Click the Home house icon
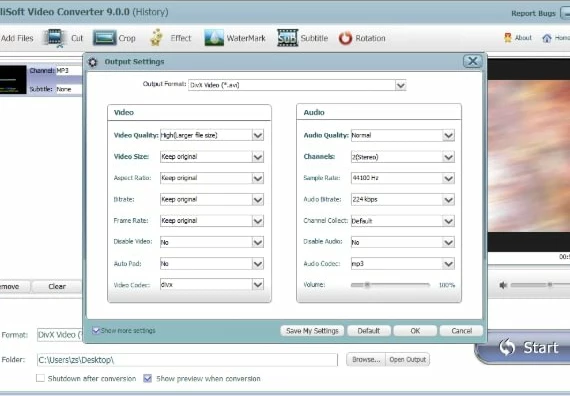The width and height of the screenshot is (570, 396). (x=547, y=38)
